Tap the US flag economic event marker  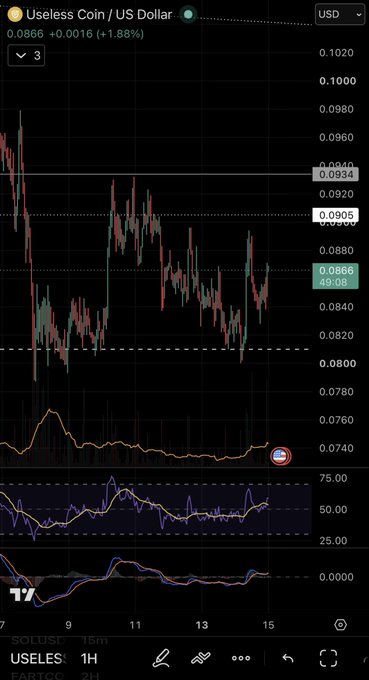(x=280, y=456)
